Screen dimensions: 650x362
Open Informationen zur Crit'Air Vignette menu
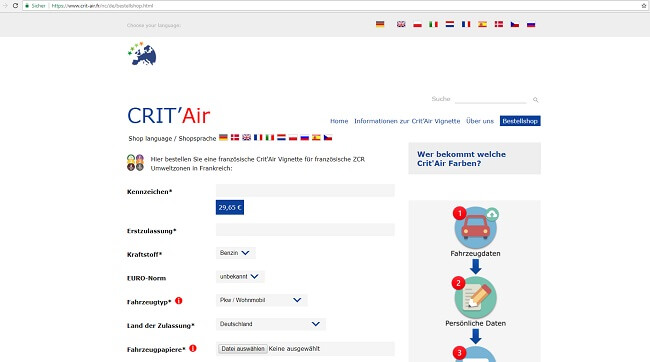[x=407, y=121]
